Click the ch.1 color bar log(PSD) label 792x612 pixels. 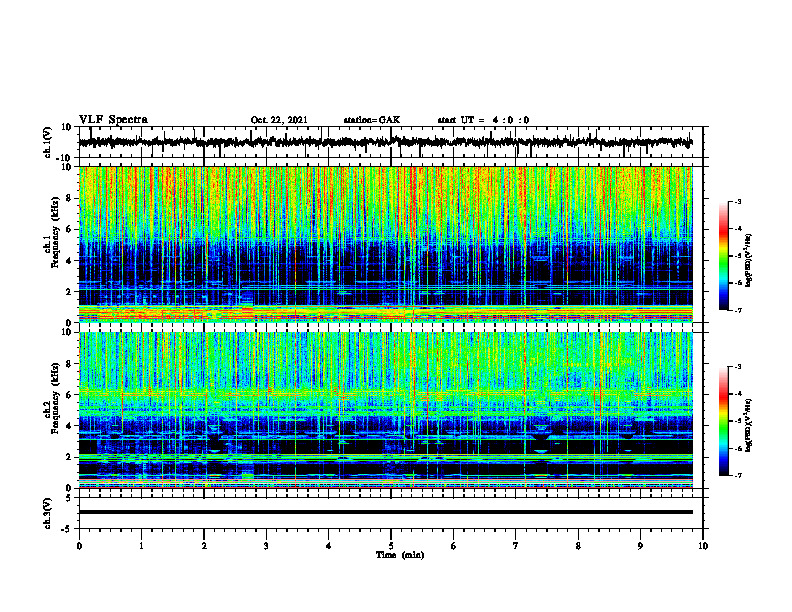tap(749, 261)
